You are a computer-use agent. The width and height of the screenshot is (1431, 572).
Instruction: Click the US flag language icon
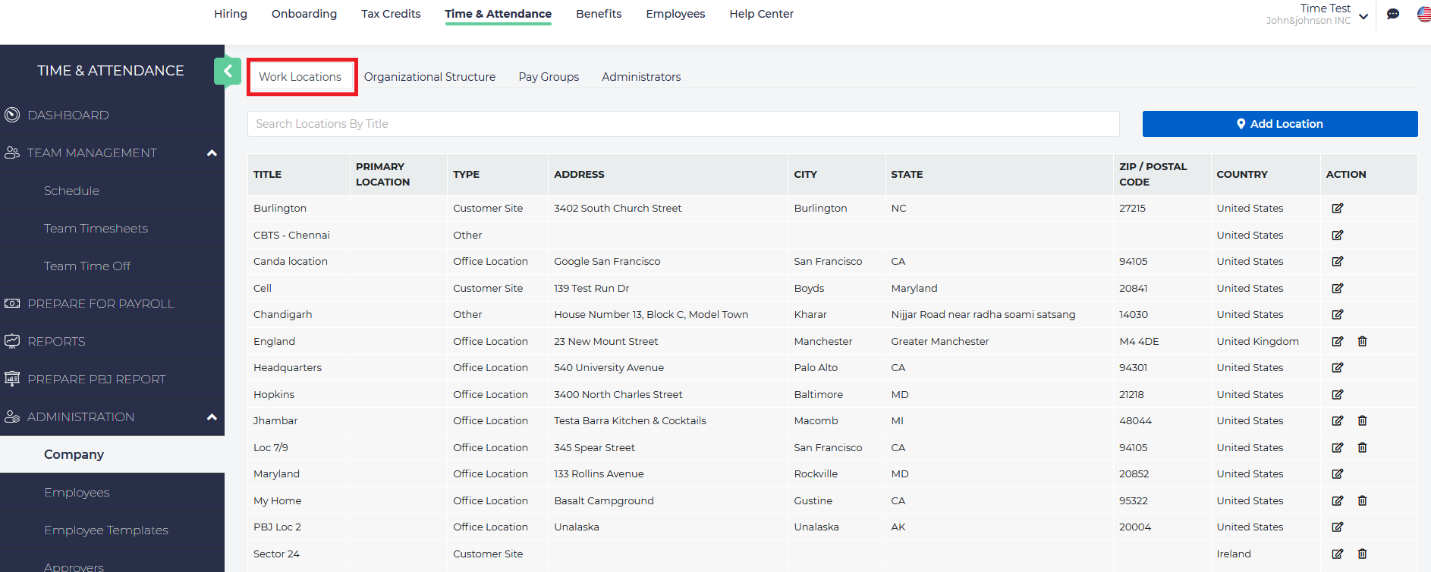(x=1423, y=14)
